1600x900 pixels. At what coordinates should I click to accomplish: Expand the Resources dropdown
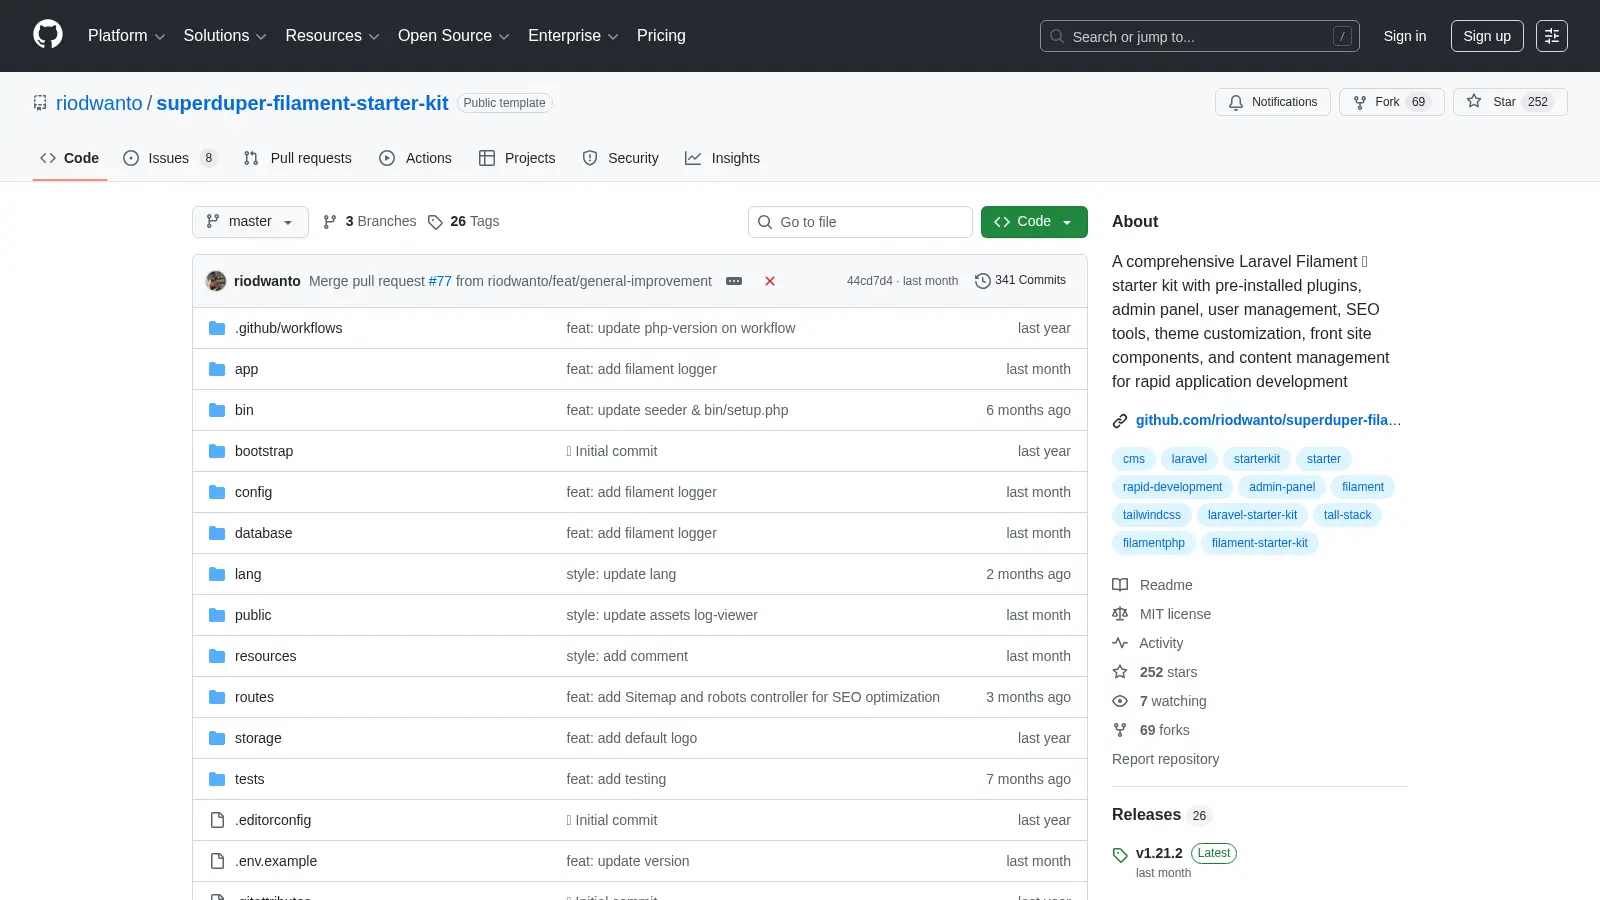[332, 36]
